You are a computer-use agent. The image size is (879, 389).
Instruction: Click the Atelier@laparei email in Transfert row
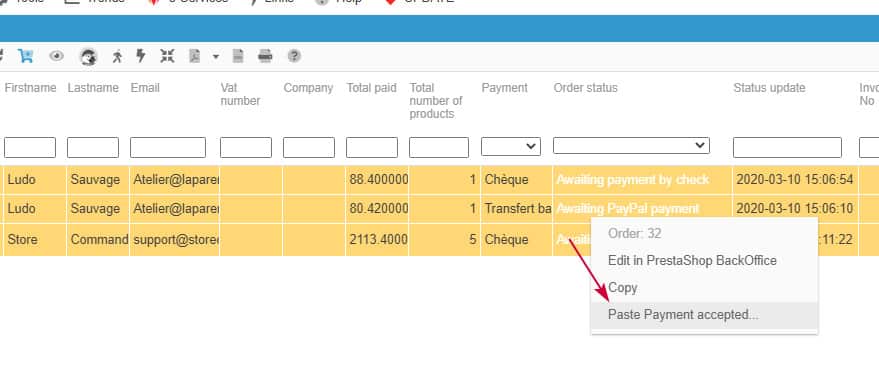[174, 209]
